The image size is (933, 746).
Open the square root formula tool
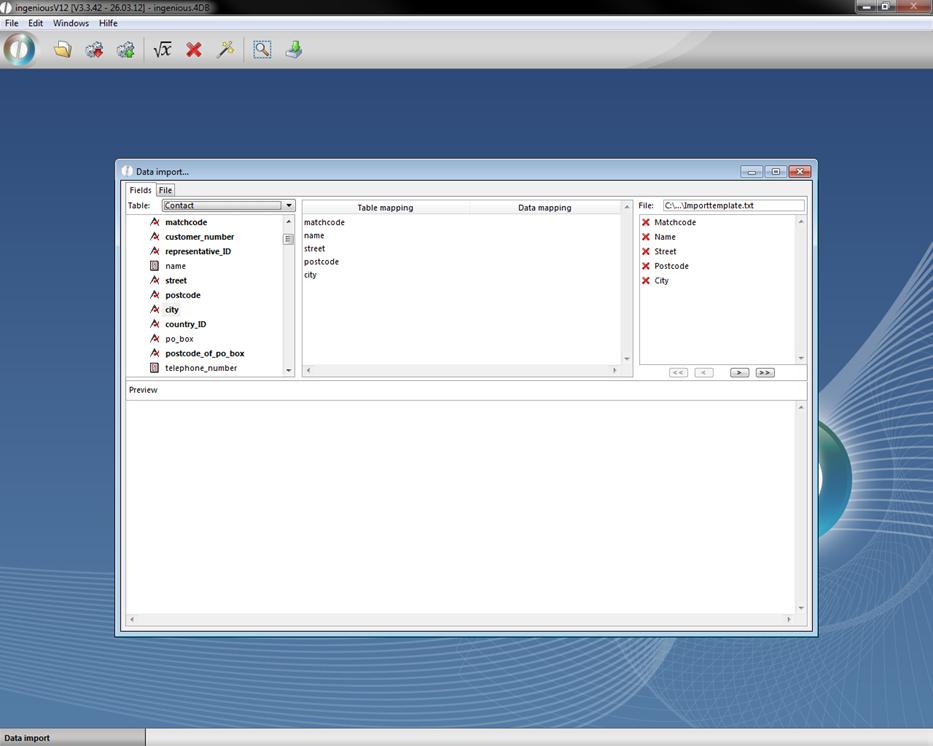[162, 49]
